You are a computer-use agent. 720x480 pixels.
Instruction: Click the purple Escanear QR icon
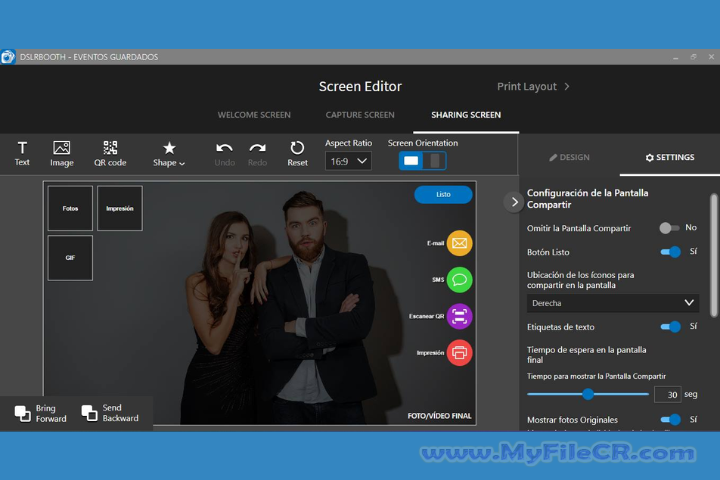459,316
